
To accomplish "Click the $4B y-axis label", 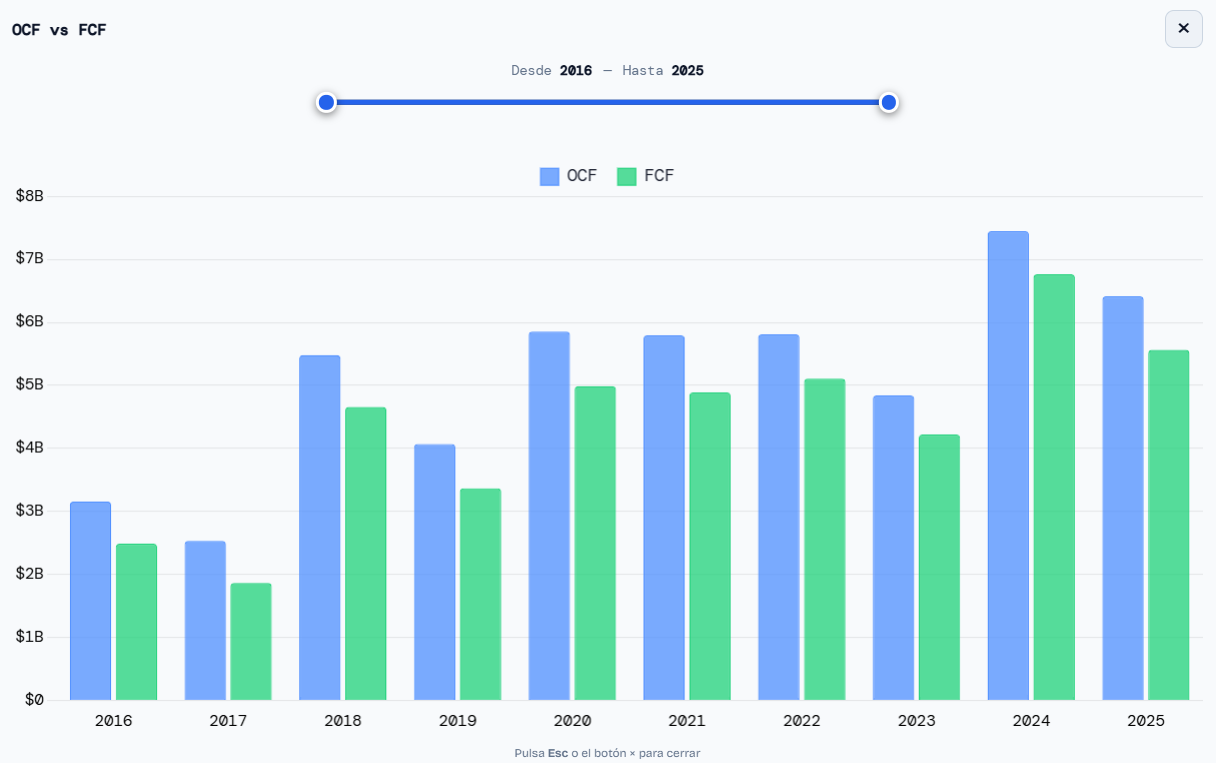I will coord(30,448).
